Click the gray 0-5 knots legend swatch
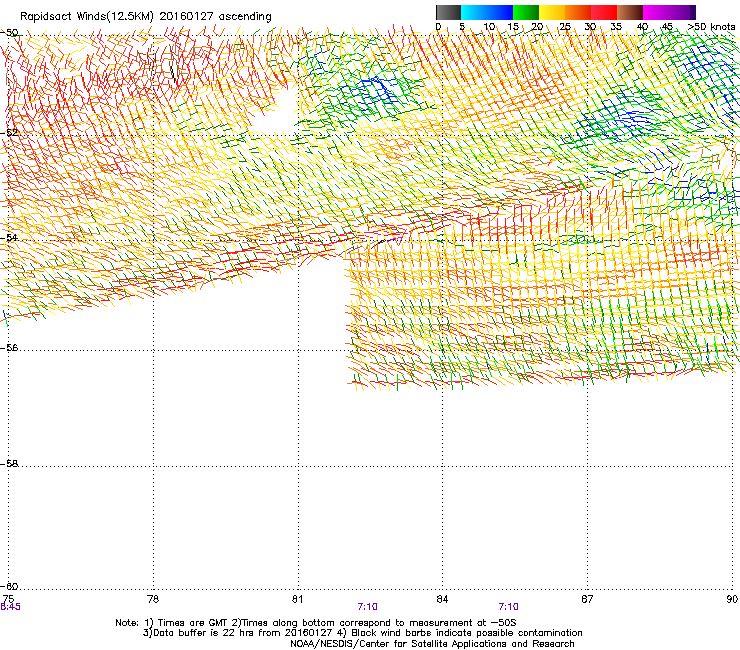Viewport: 740px width, 650px height. (x=448, y=12)
